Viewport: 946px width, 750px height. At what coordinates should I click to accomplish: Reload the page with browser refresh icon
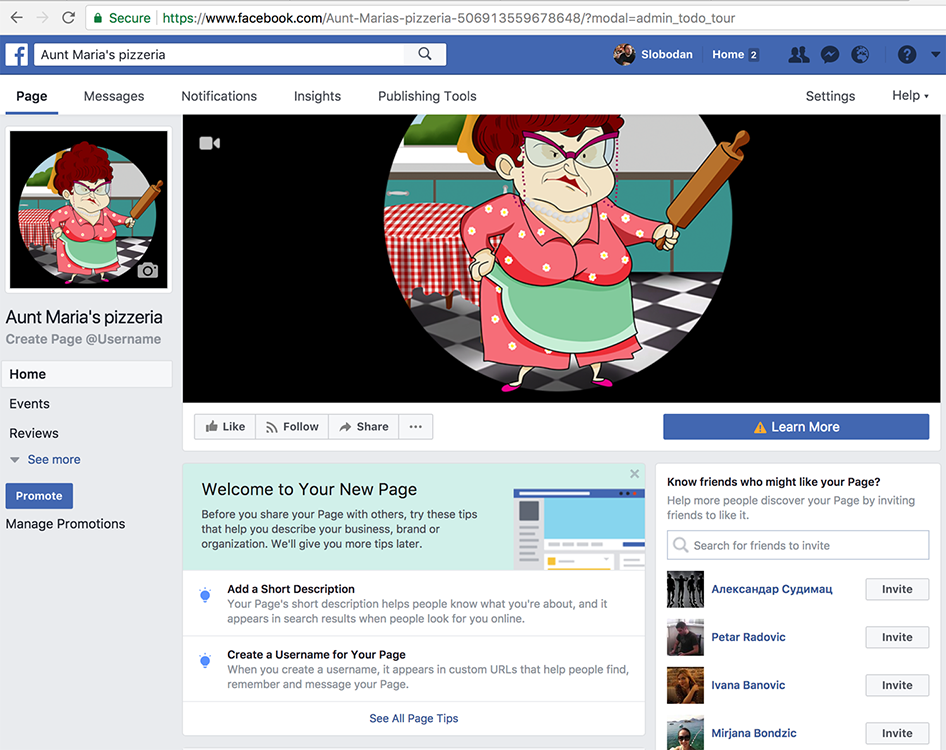click(x=68, y=18)
